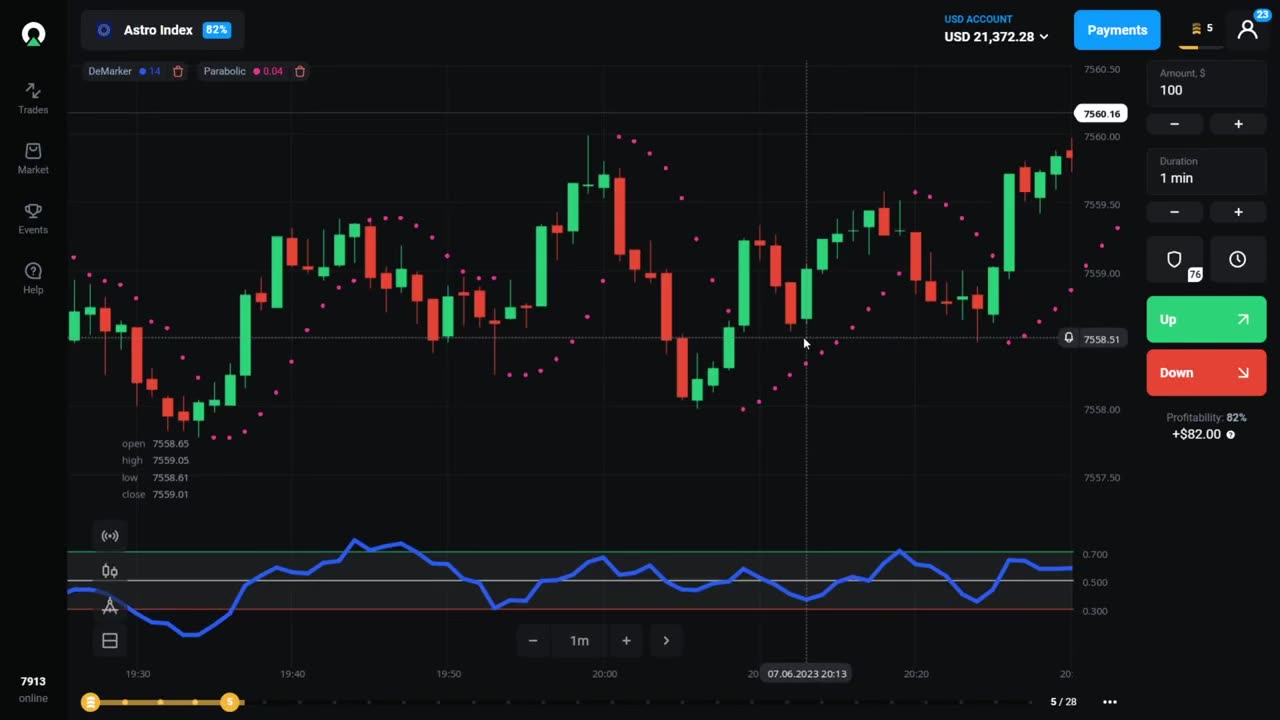Click the price alert bell icon
1280x720 pixels.
point(1068,339)
